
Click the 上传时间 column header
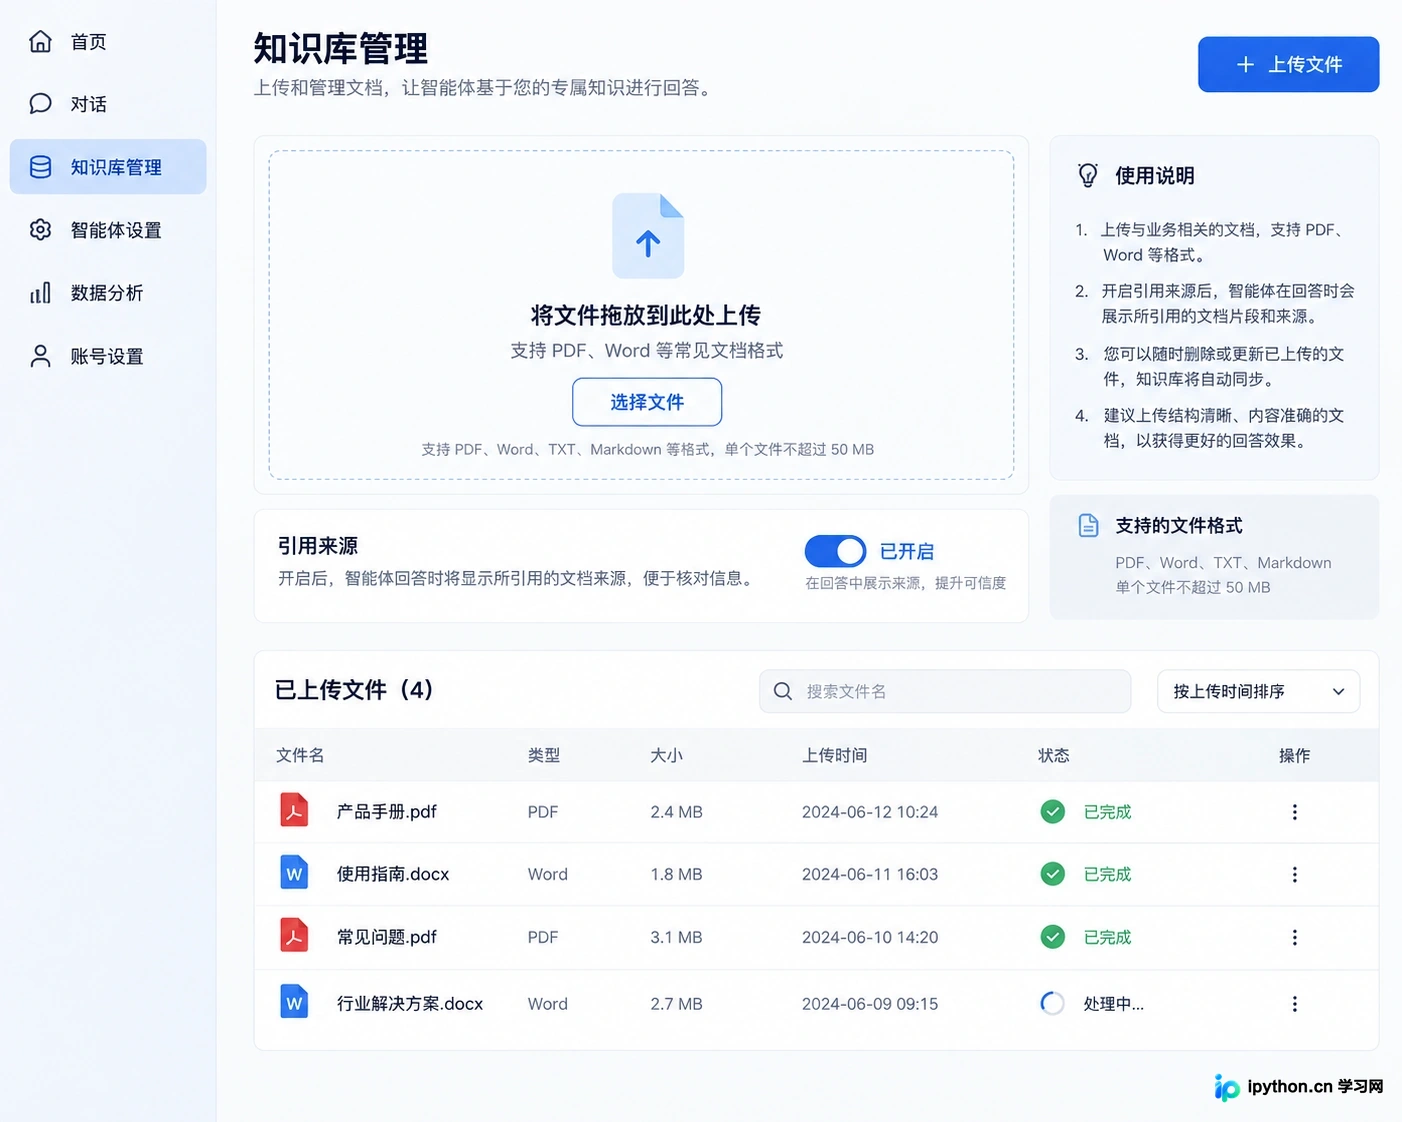tap(834, 755)
